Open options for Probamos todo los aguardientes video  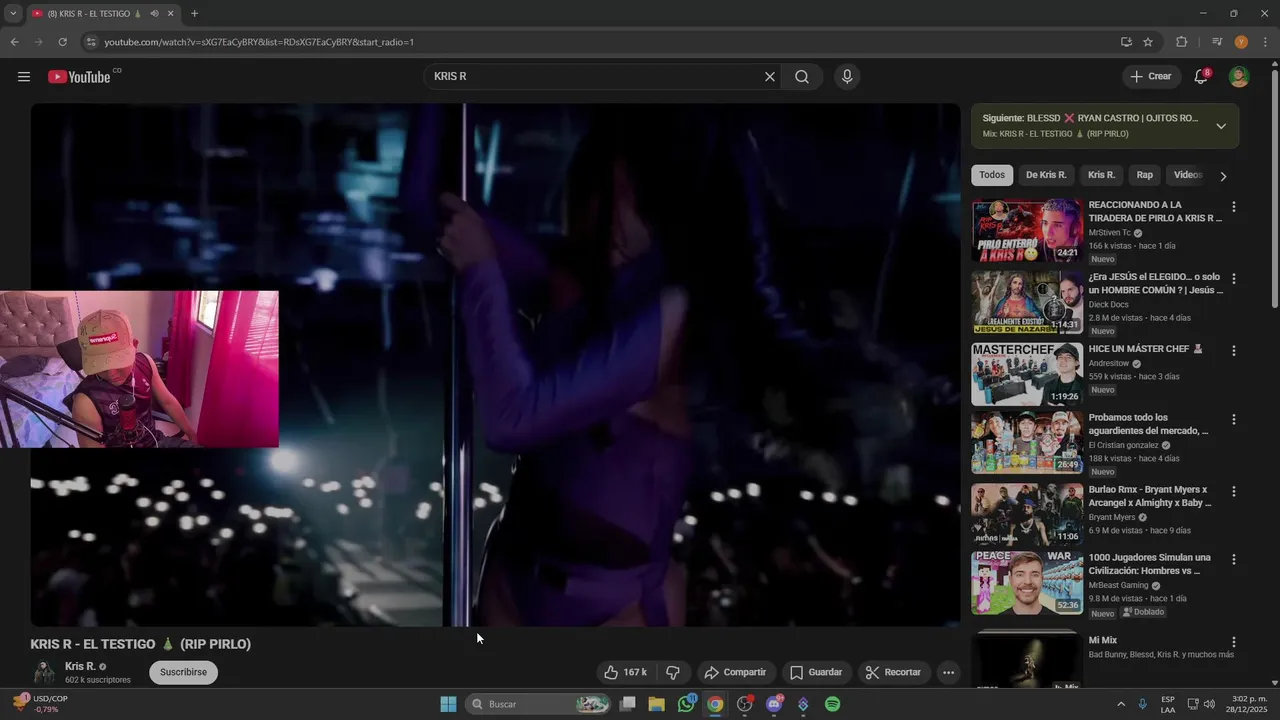(1233, 420)
